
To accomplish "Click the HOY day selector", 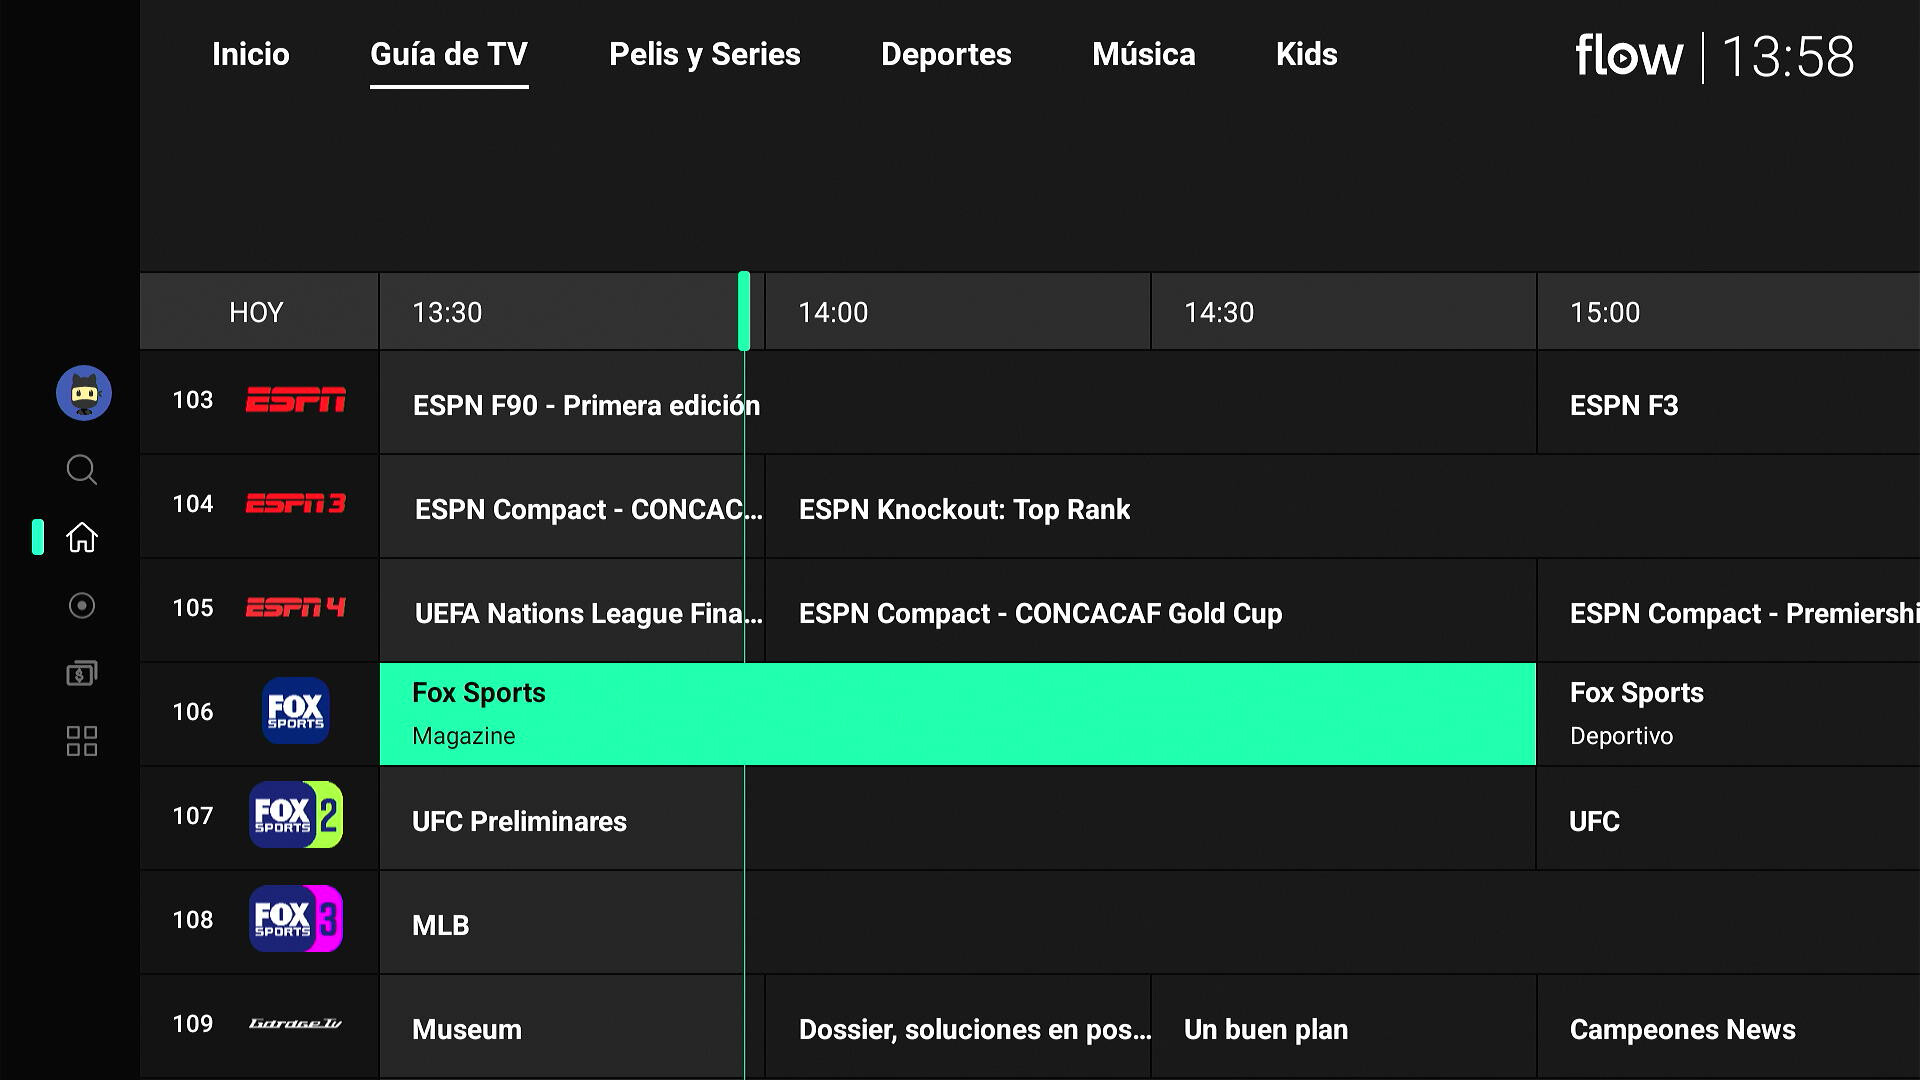I will (257, 312).
